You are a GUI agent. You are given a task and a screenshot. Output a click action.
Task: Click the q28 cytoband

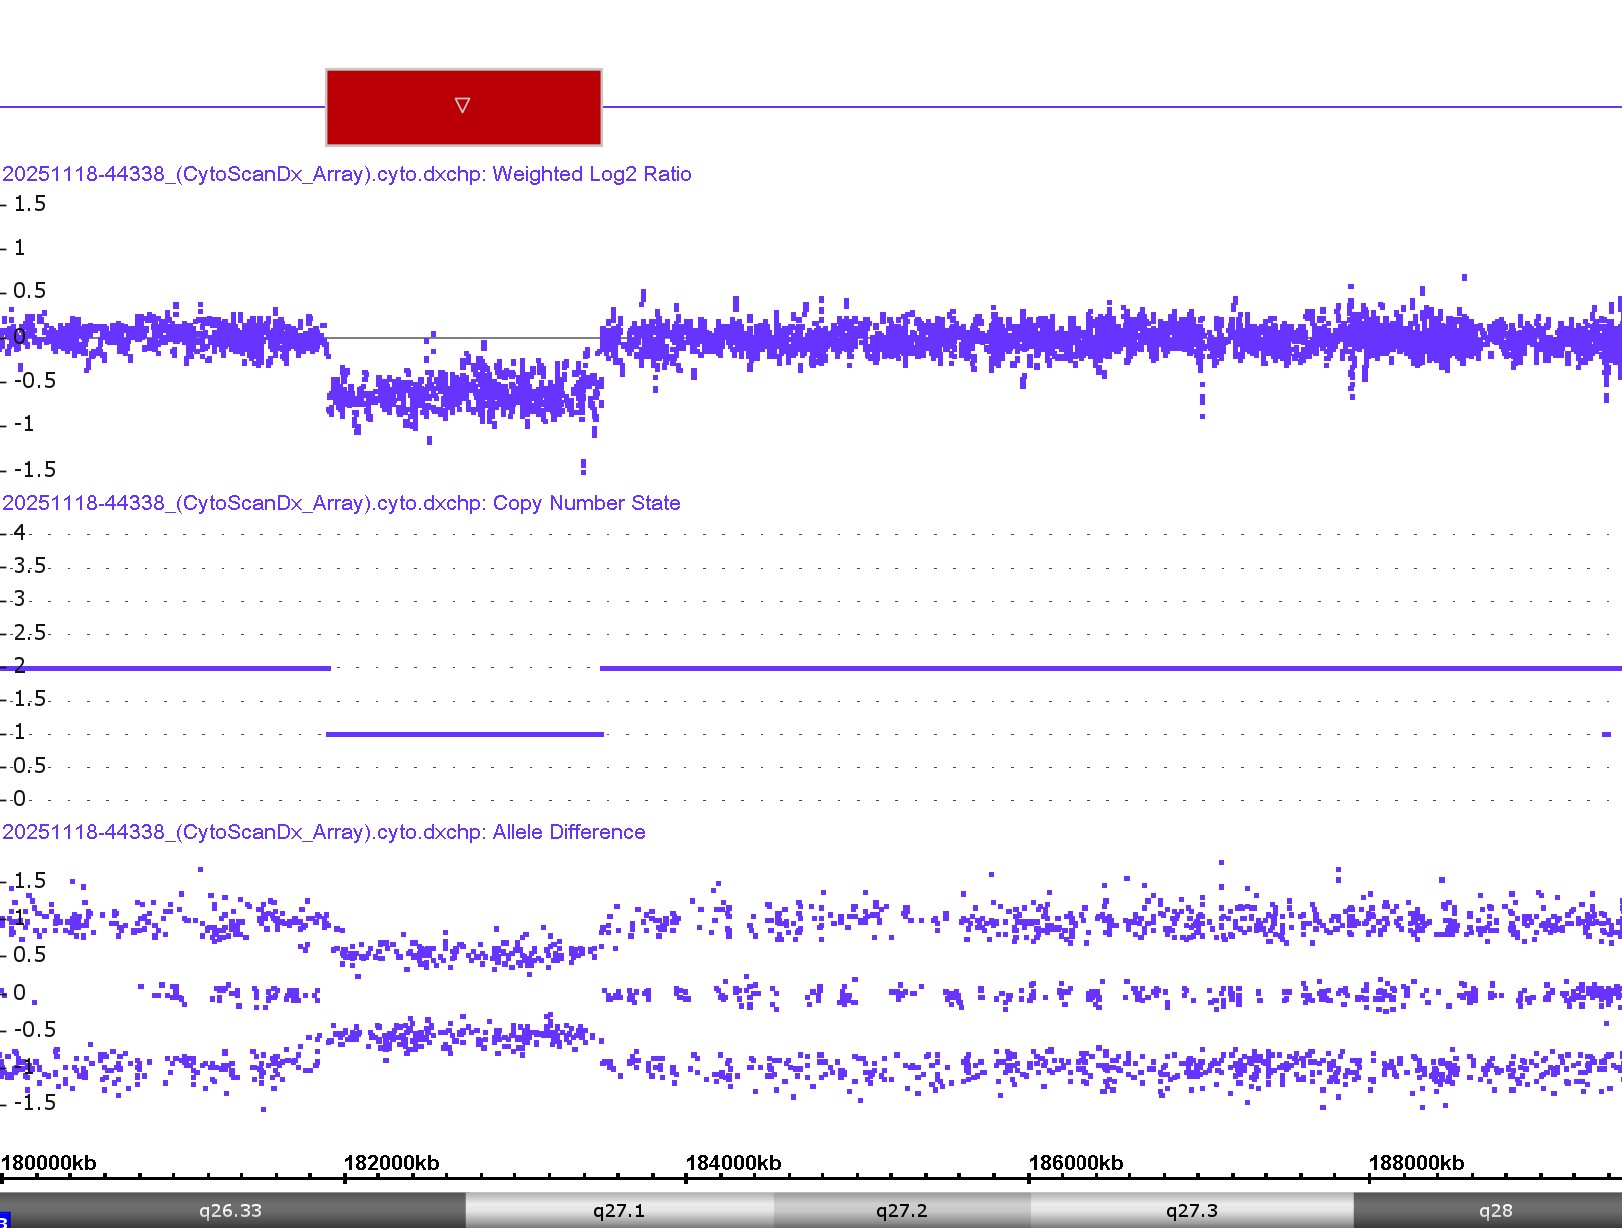click(x=1494, y=1210)
